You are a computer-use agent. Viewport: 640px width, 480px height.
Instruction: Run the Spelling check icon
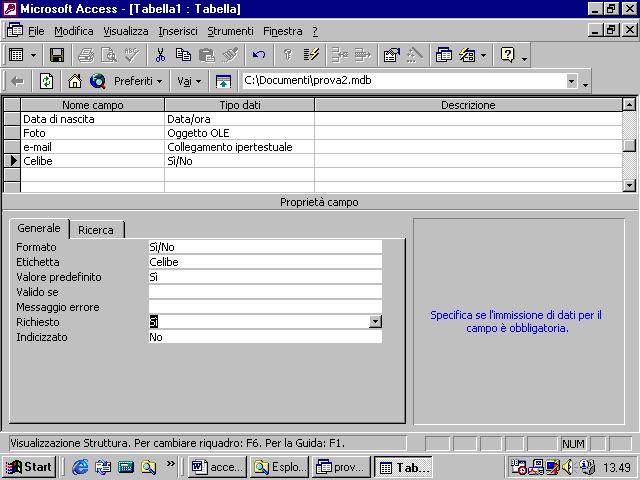[x=132, y=55]
